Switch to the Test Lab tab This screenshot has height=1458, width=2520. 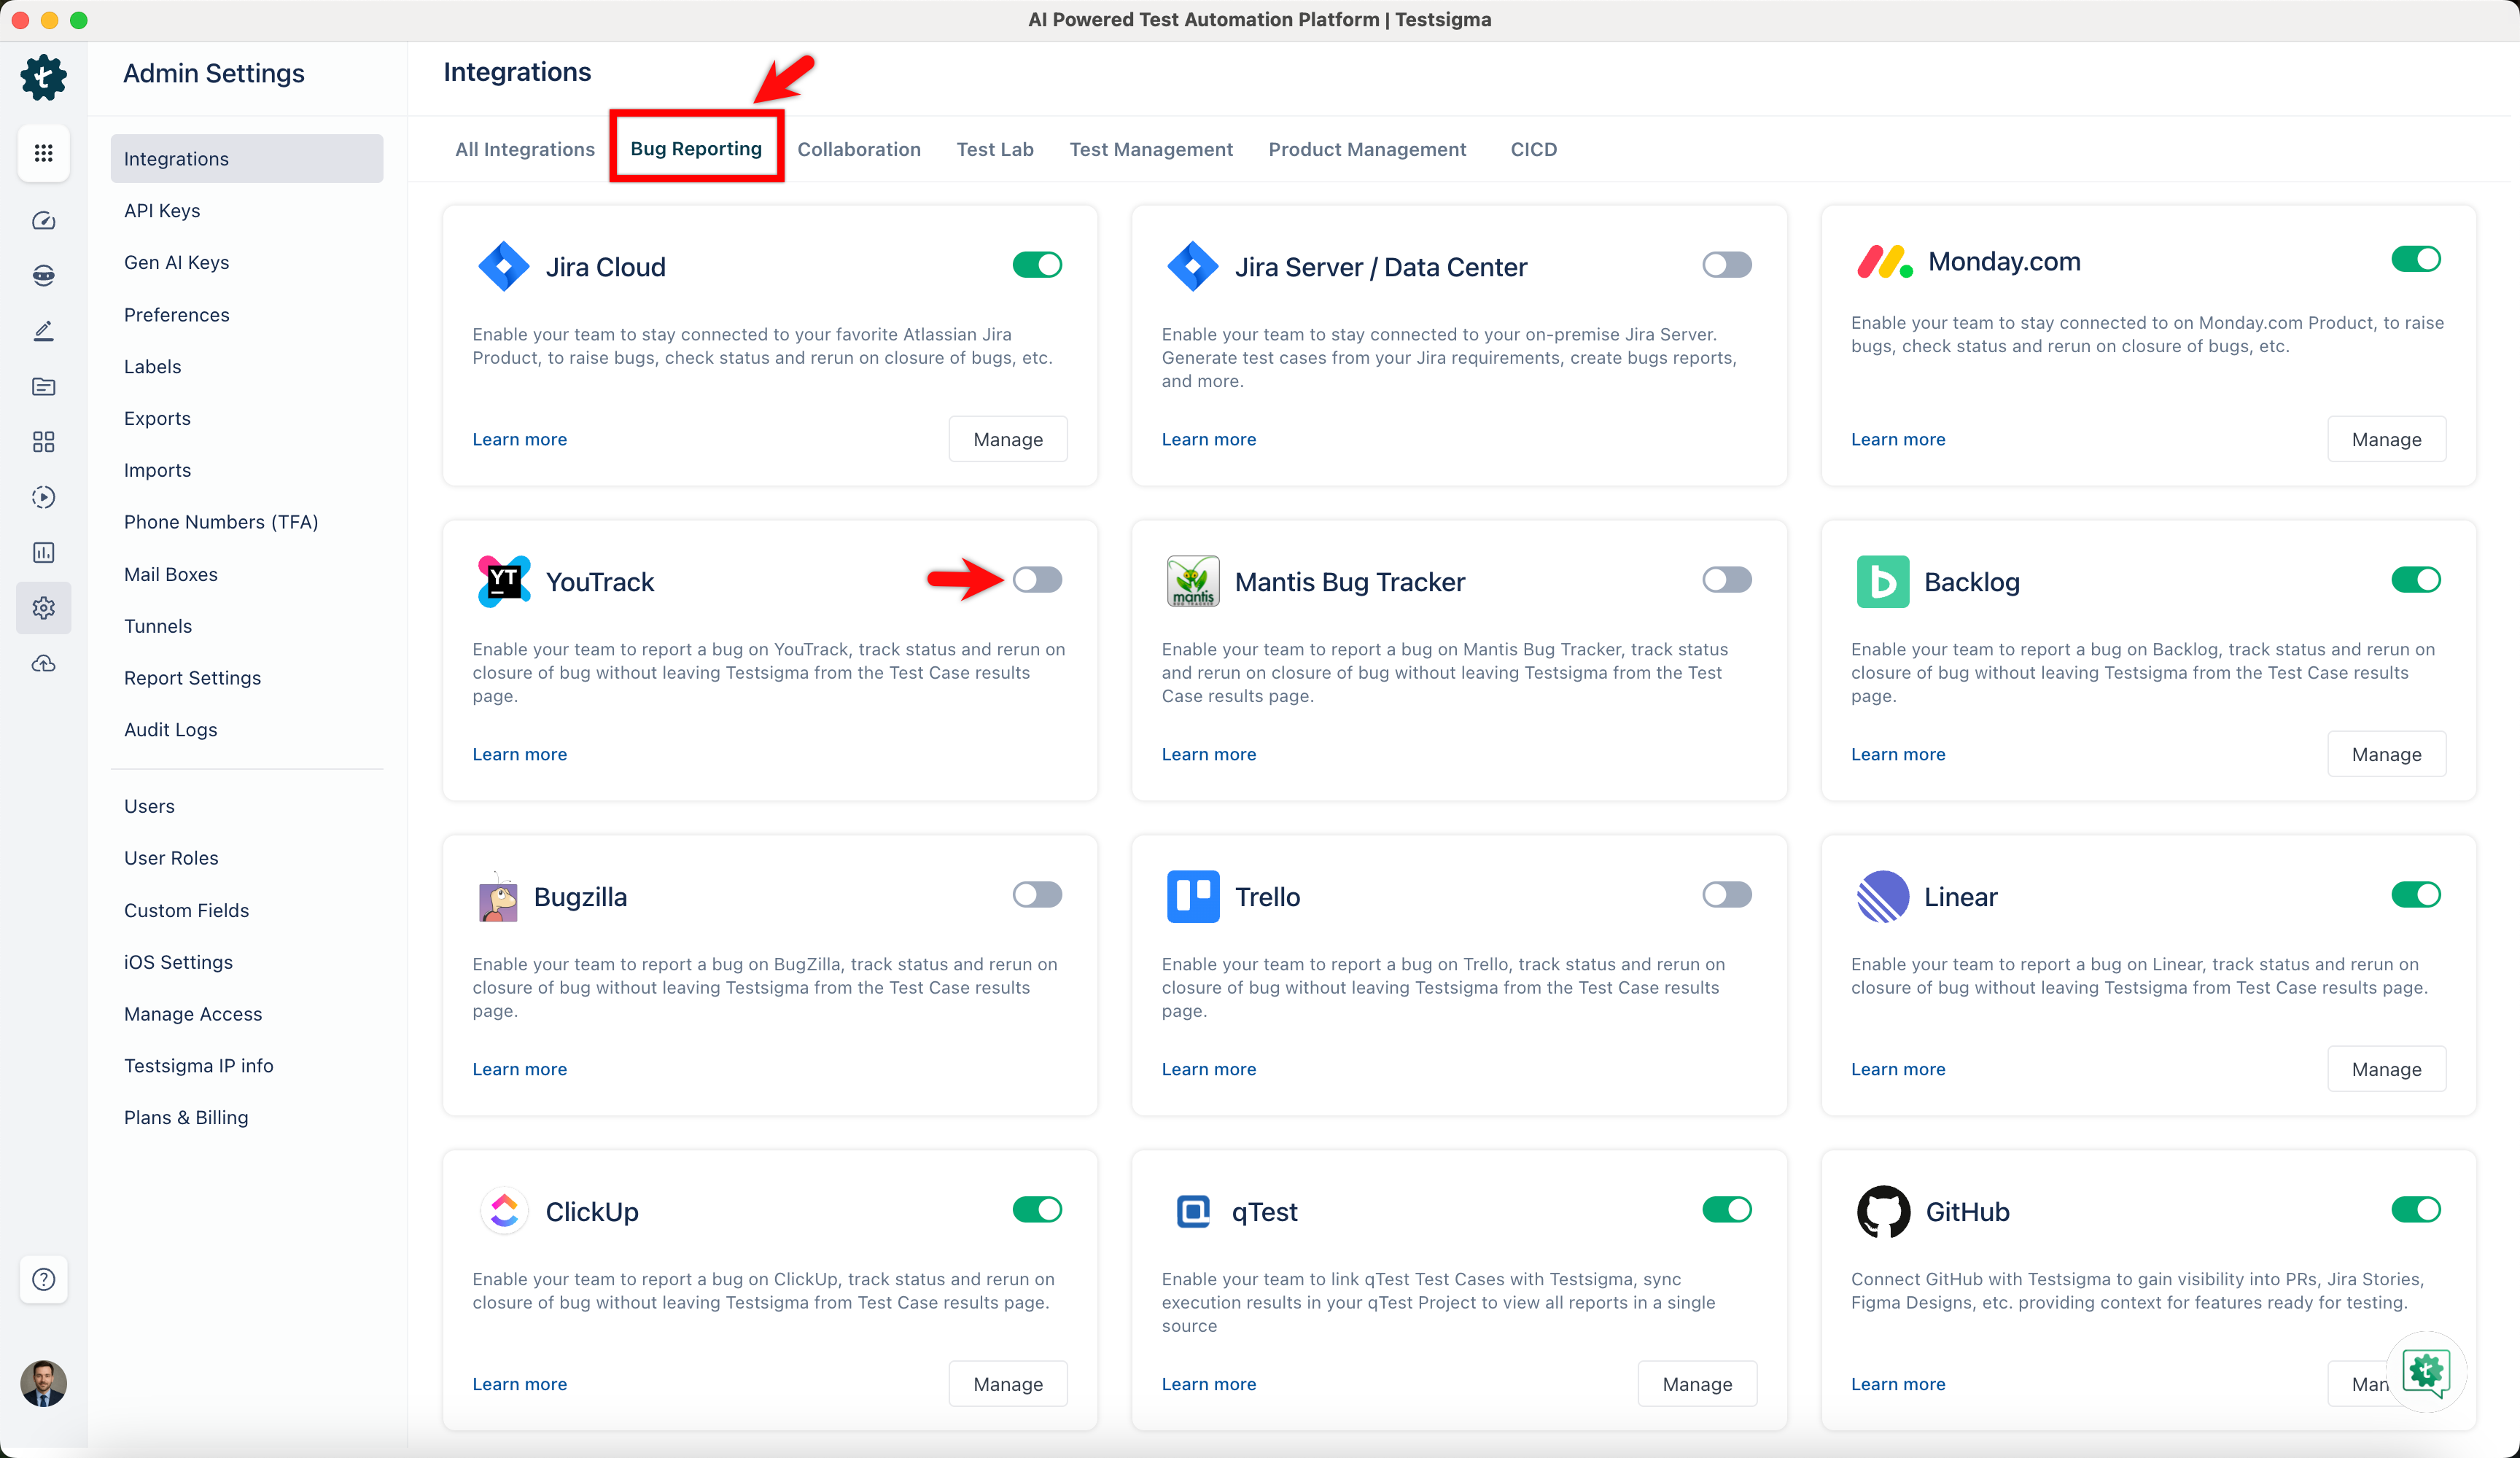(995, 149)
